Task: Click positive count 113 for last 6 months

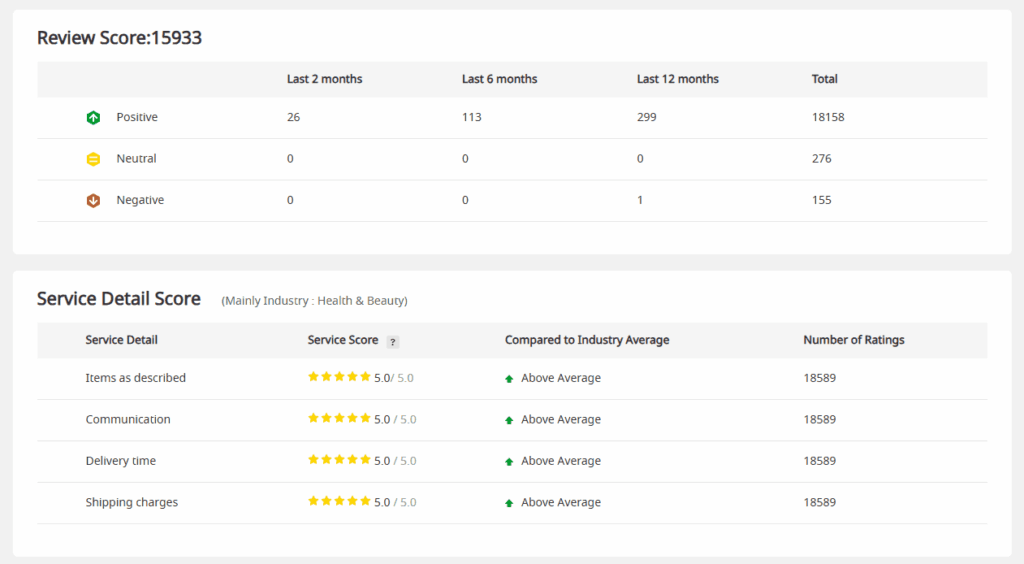Action: (472, 117)
